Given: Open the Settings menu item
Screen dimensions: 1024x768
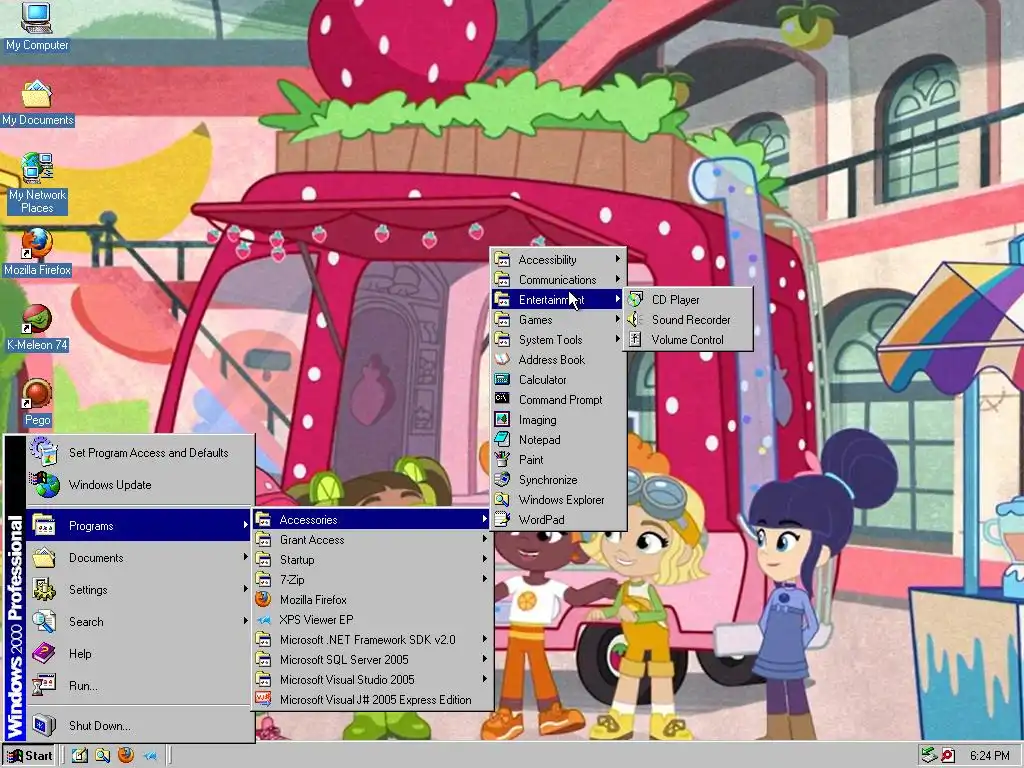Looking at the screenshot, I should [140, 590].
